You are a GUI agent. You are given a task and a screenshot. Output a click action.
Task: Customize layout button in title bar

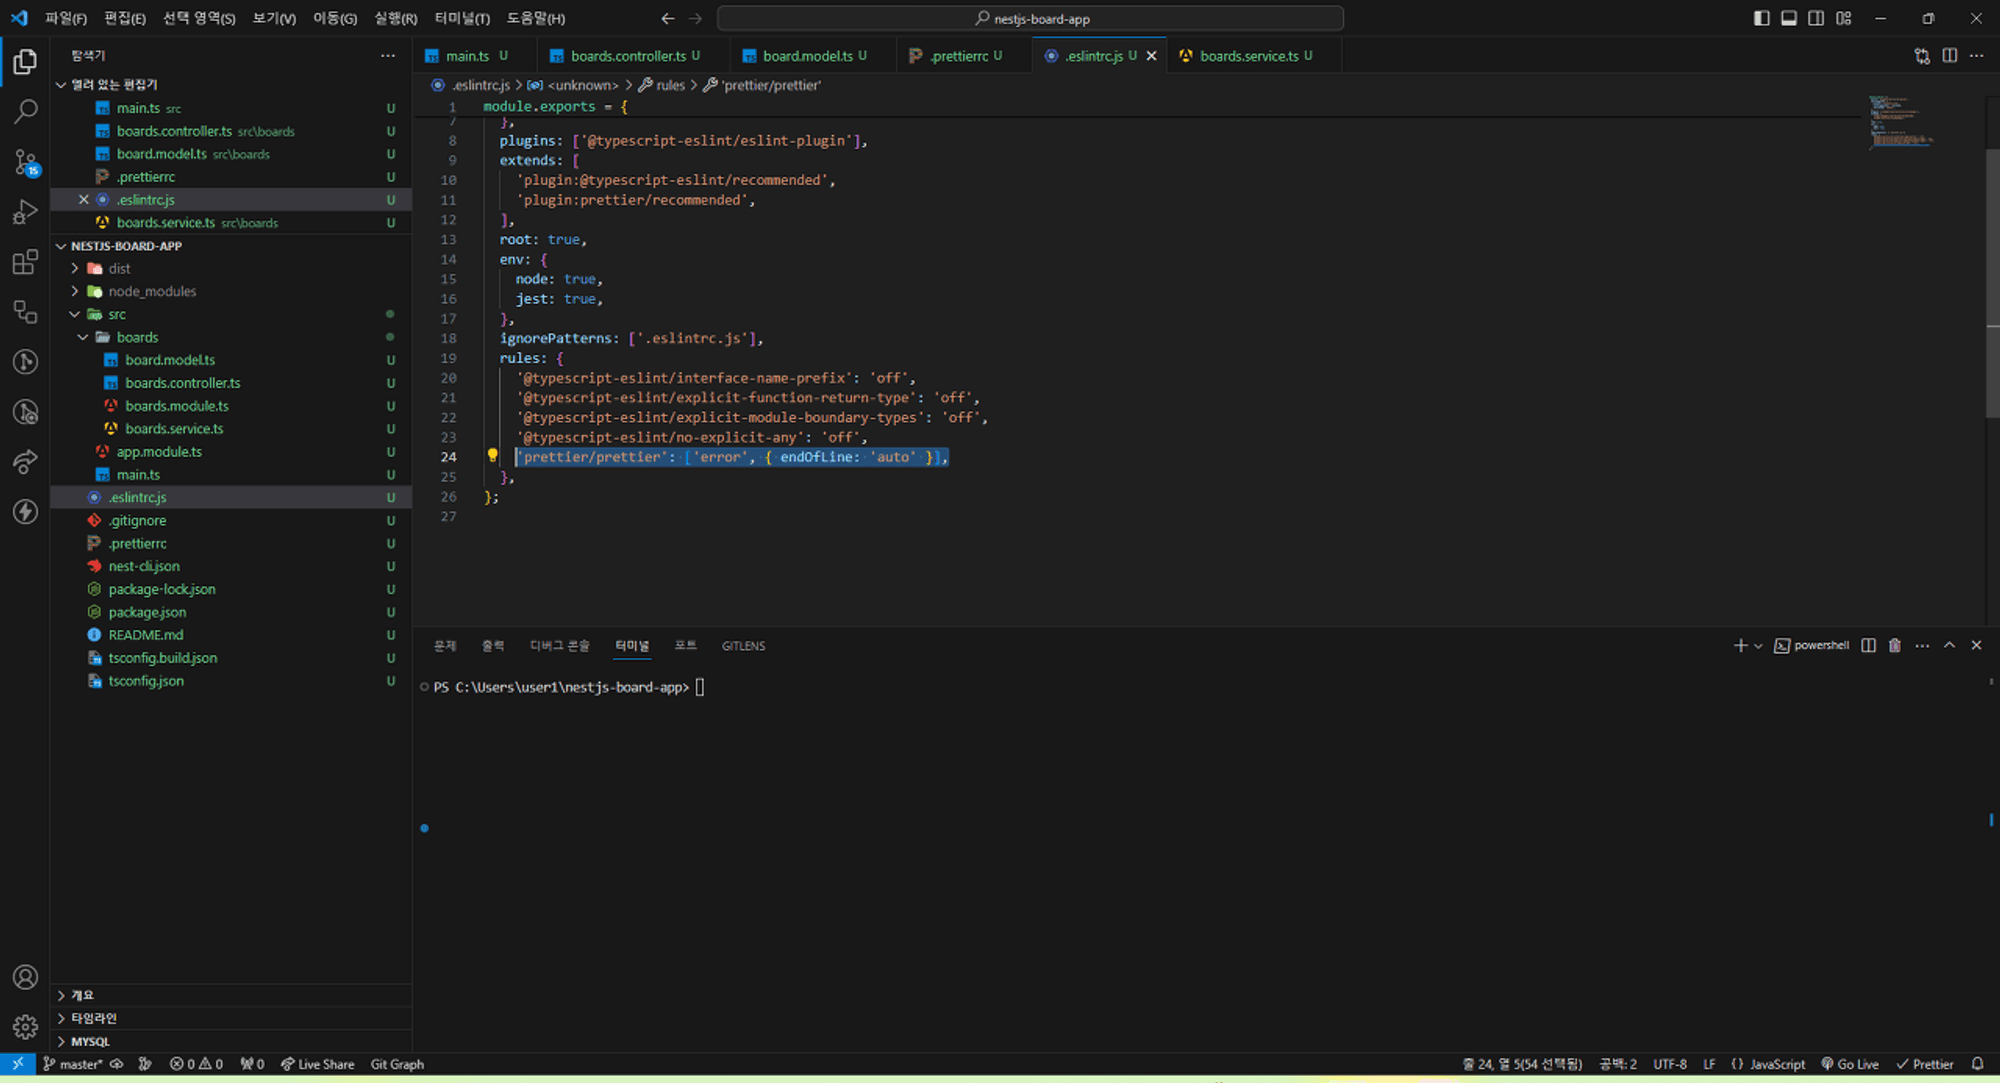1844,18
